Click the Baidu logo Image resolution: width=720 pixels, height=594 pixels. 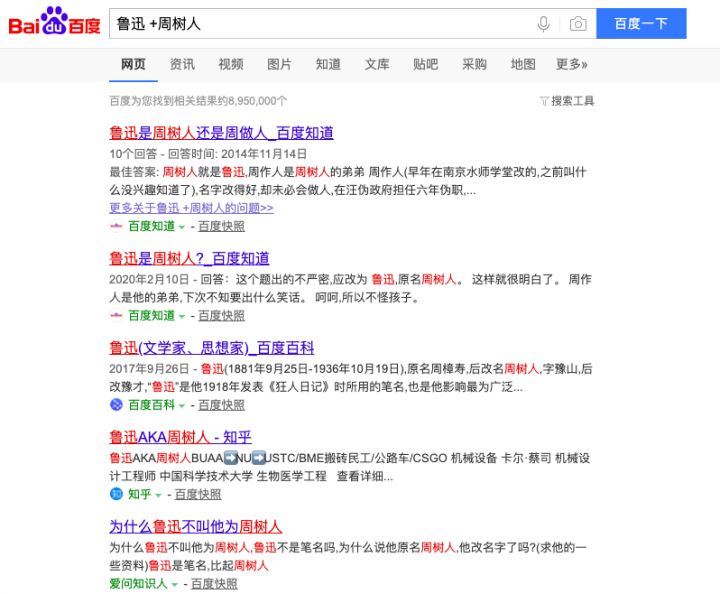[x=54, y=21]
